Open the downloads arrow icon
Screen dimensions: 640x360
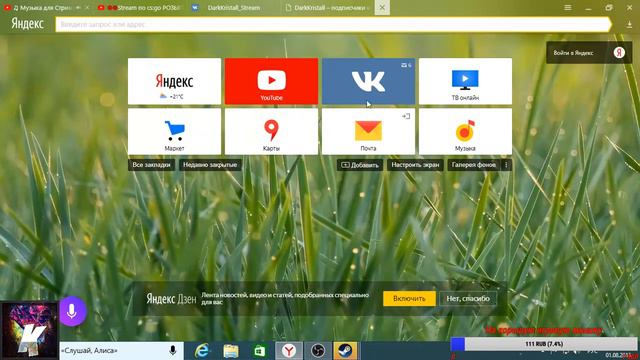pyautogui.click(x=629, y=25)
